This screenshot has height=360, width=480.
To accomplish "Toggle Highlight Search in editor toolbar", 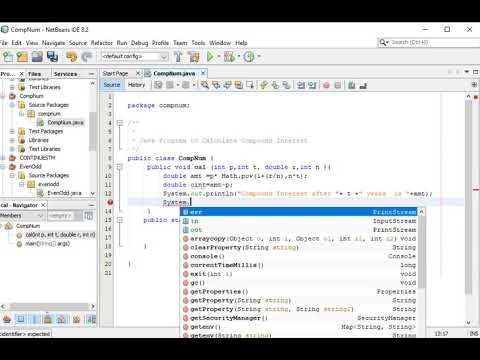I will 239,85.
